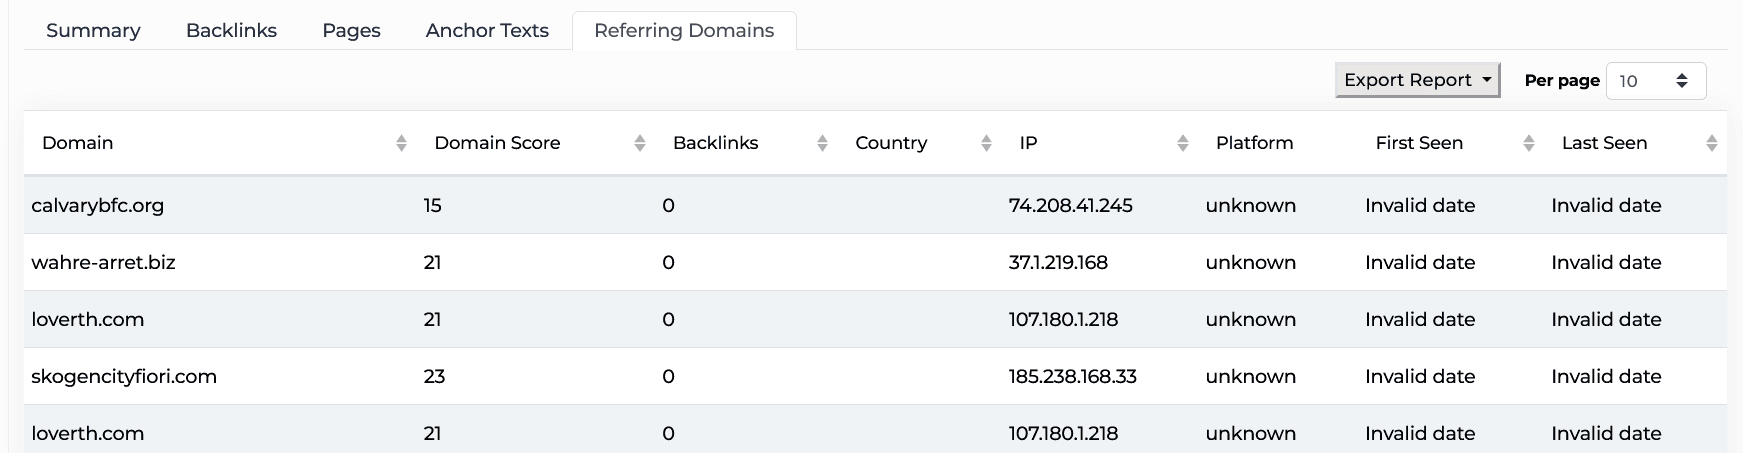Select the Anchor Texts tab
The height and width of the screenshot is (453, 1743).
pos(487,31)
